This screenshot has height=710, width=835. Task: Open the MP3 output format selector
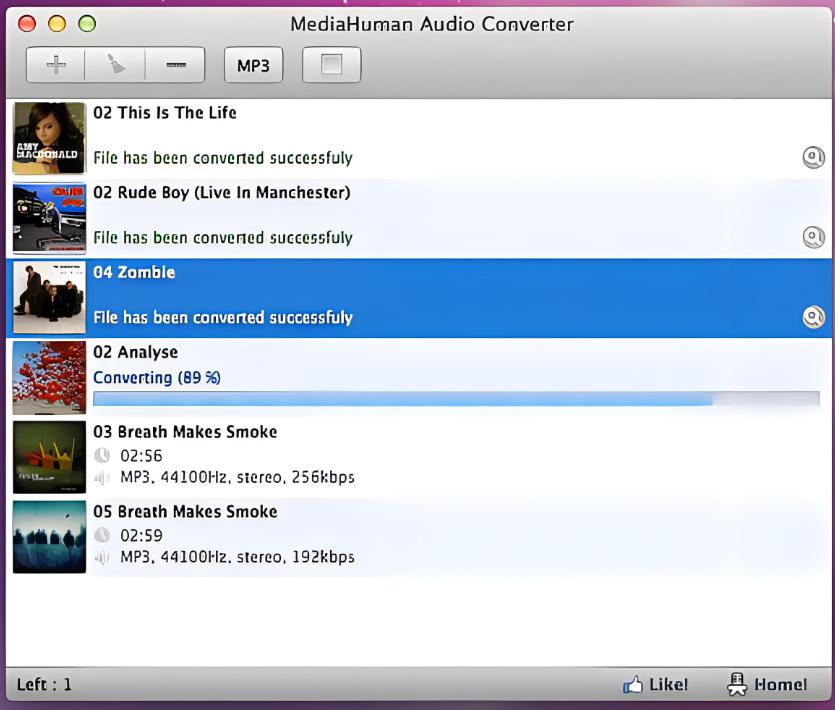(253, 66)
